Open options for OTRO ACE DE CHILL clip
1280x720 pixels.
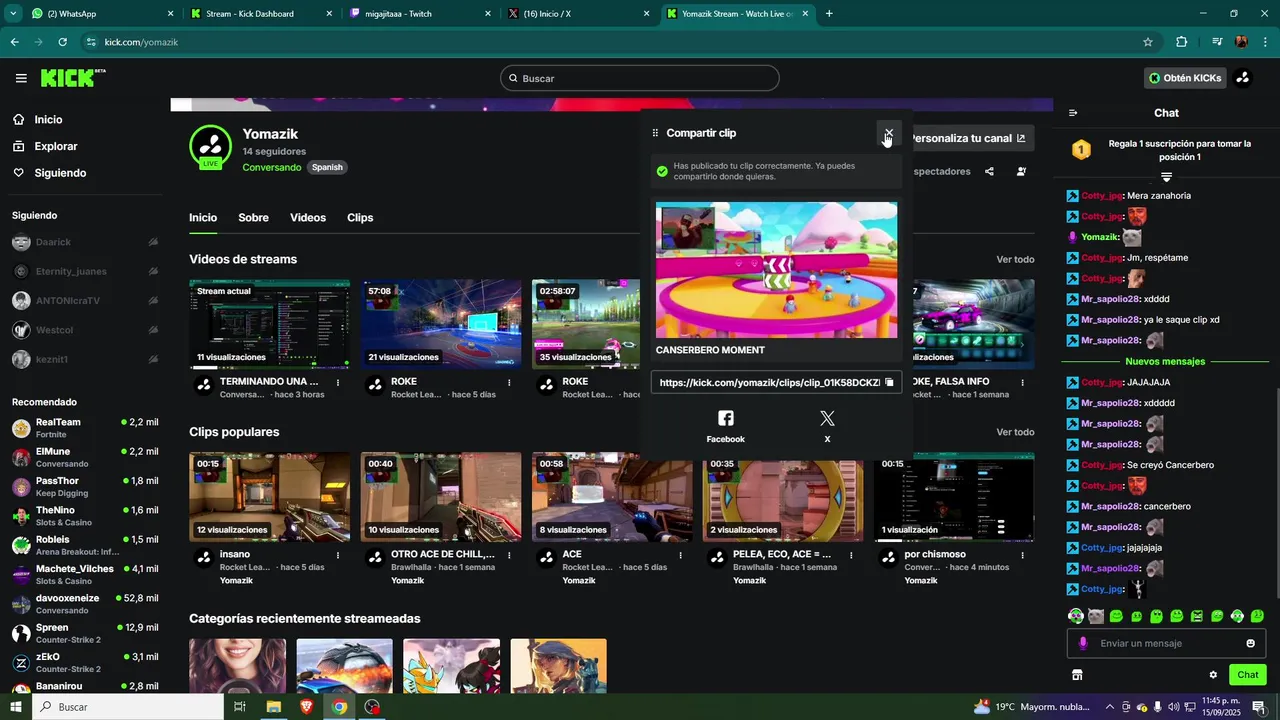click(x=509, y=555)
